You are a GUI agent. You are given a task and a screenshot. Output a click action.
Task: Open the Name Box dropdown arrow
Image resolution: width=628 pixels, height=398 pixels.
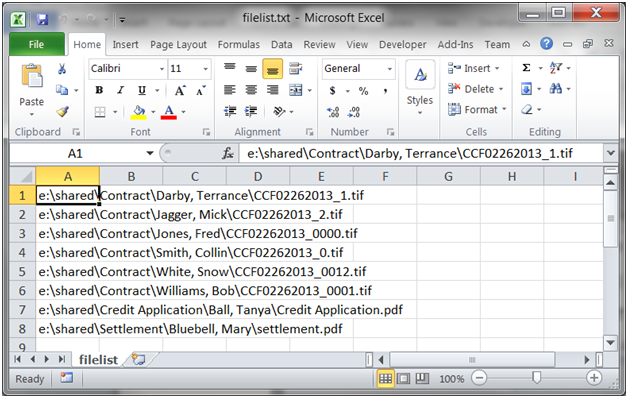coord(150,153)
